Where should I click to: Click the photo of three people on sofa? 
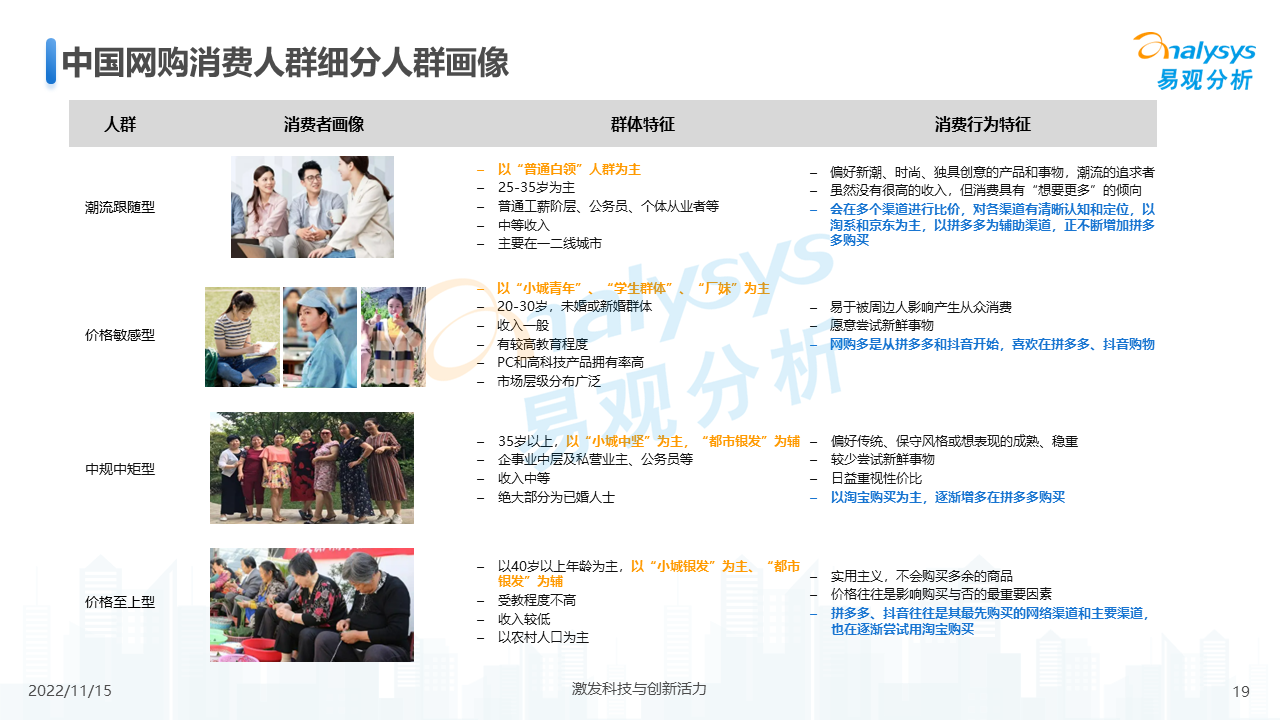pos(312,207)
